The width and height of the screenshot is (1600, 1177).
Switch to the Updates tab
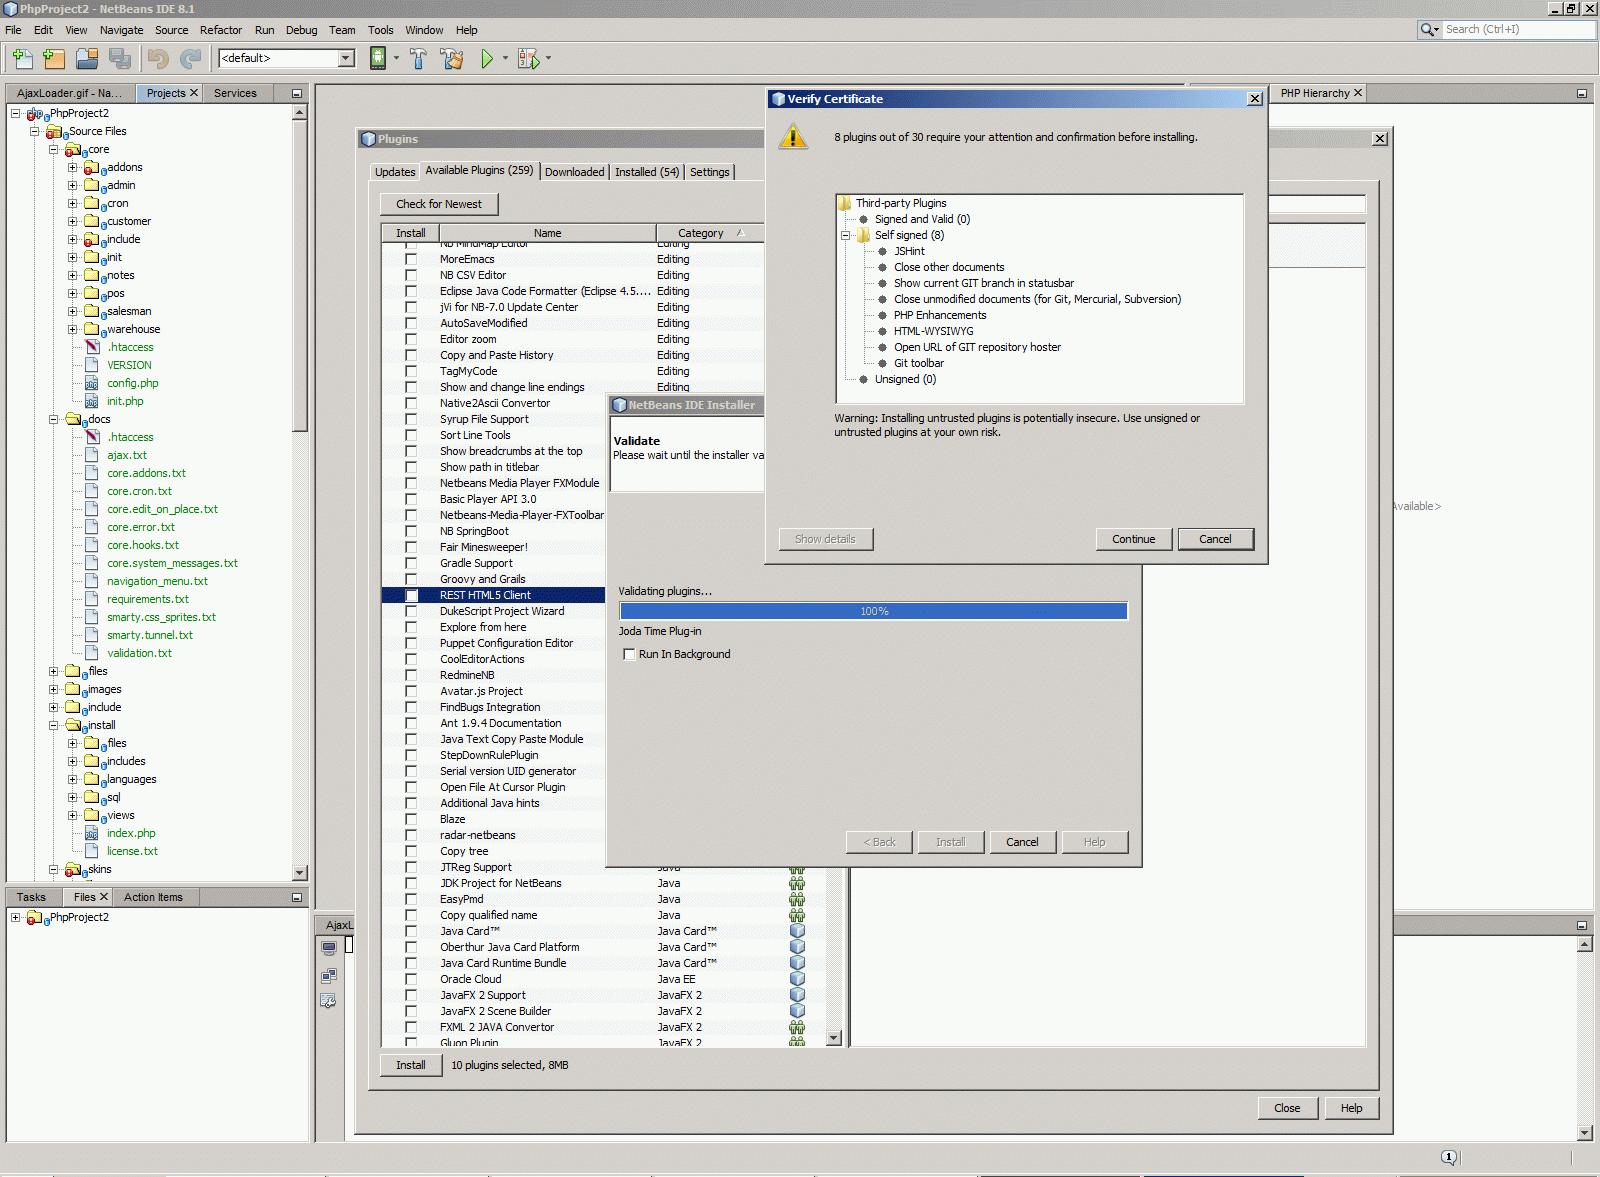[395, 172]
